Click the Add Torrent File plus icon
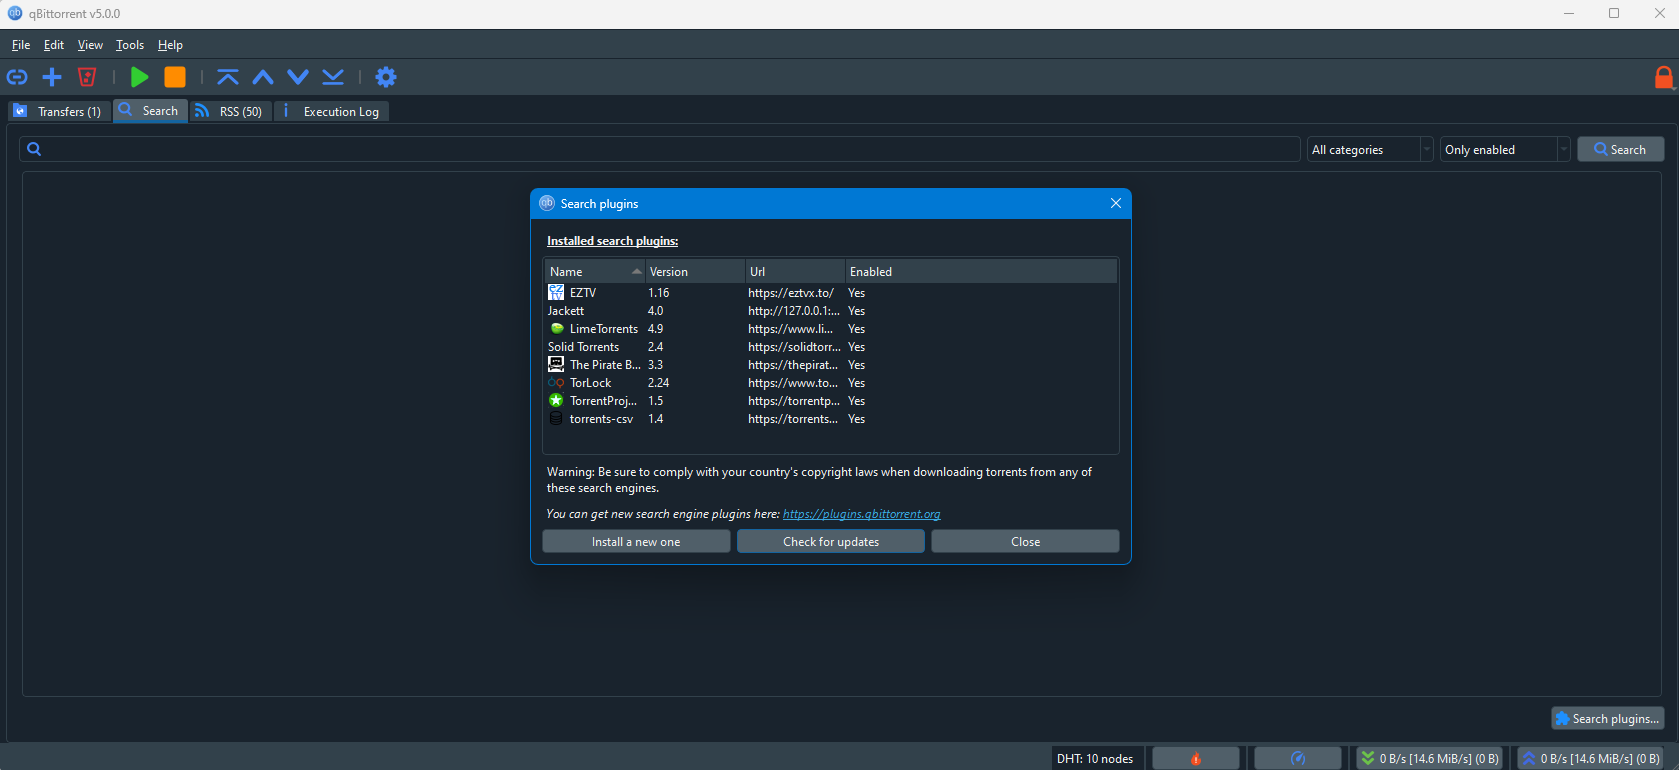 tap(52, 77)
